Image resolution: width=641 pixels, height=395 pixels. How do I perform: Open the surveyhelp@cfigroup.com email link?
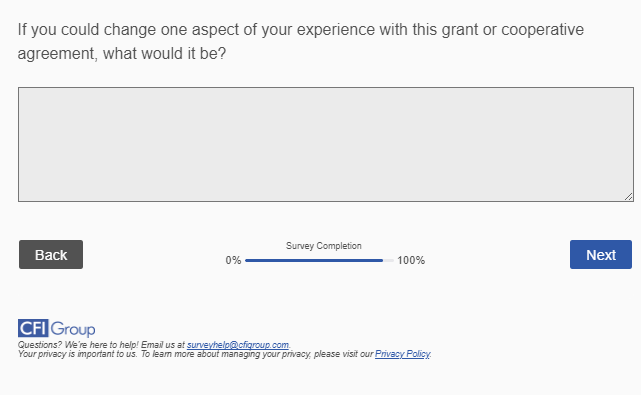[x=238, y=345]
